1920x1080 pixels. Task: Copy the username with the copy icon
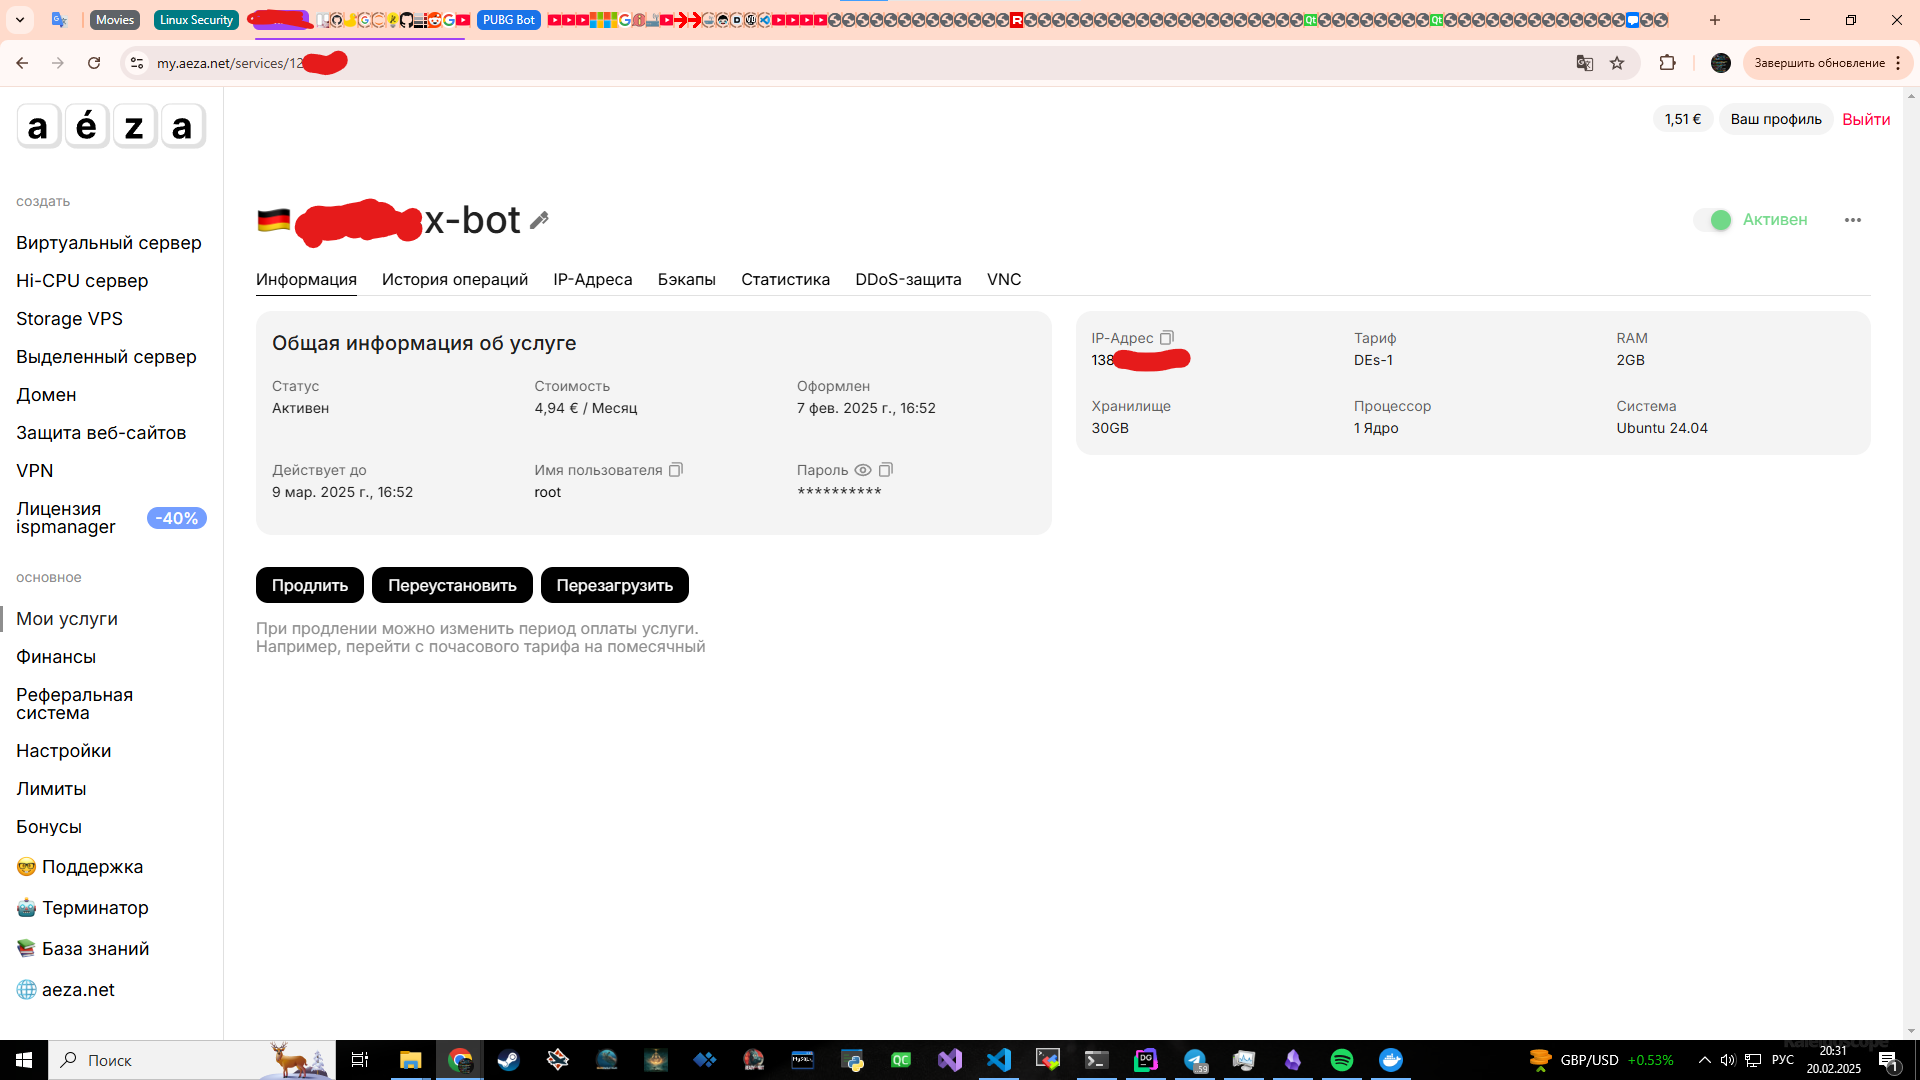point(676,470)
